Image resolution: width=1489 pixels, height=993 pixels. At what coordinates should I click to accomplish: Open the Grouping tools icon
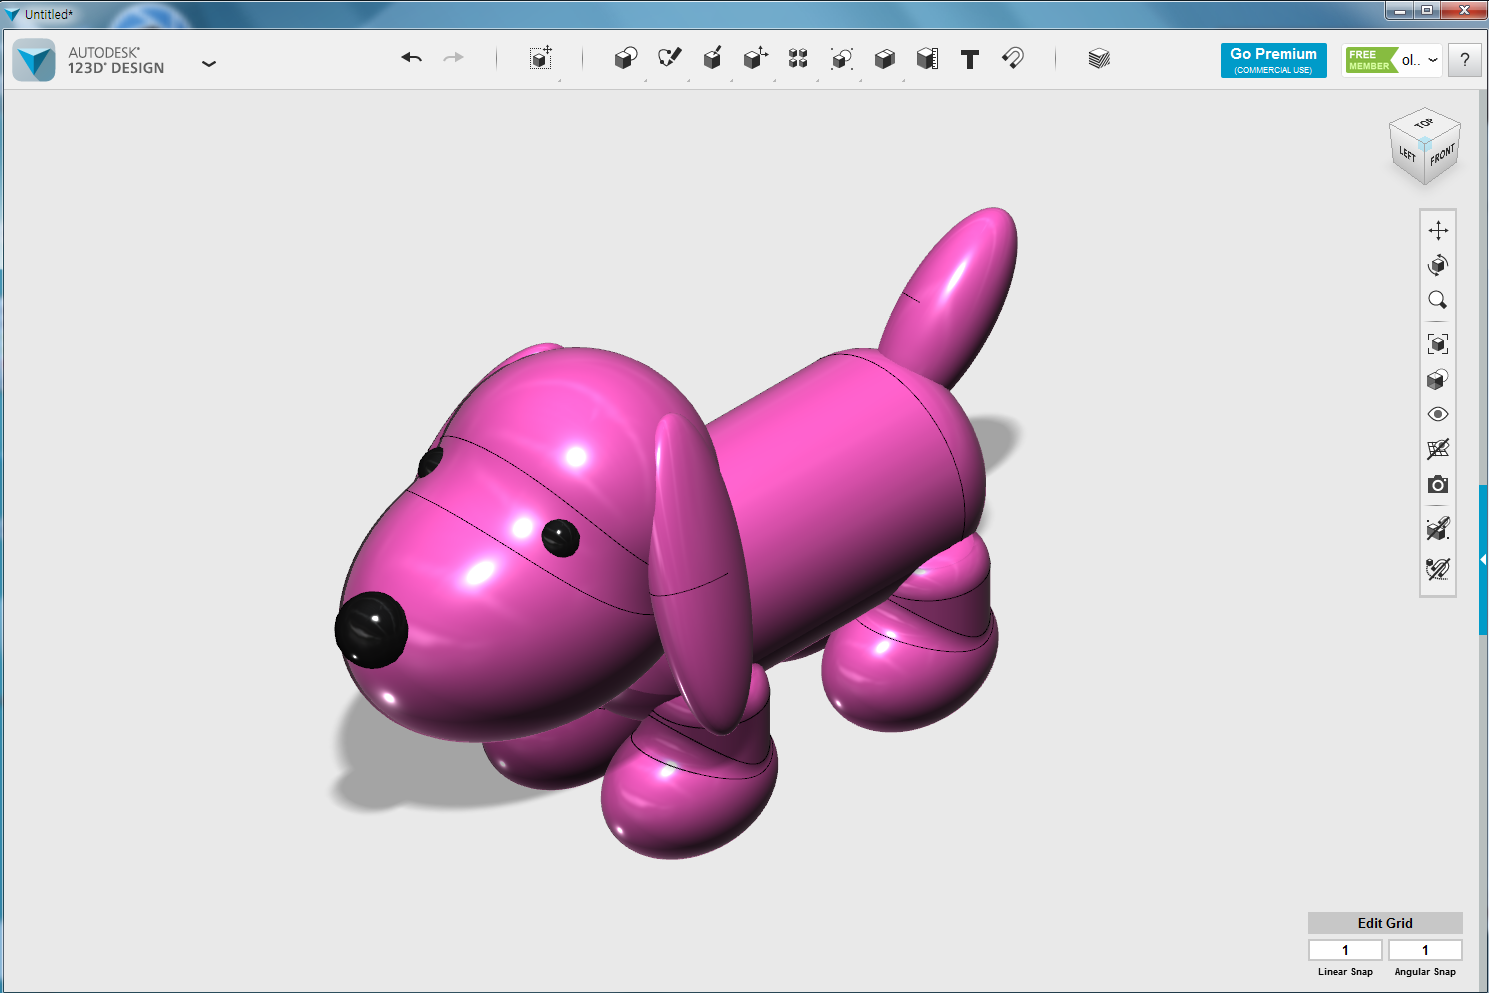pos(841,58)
